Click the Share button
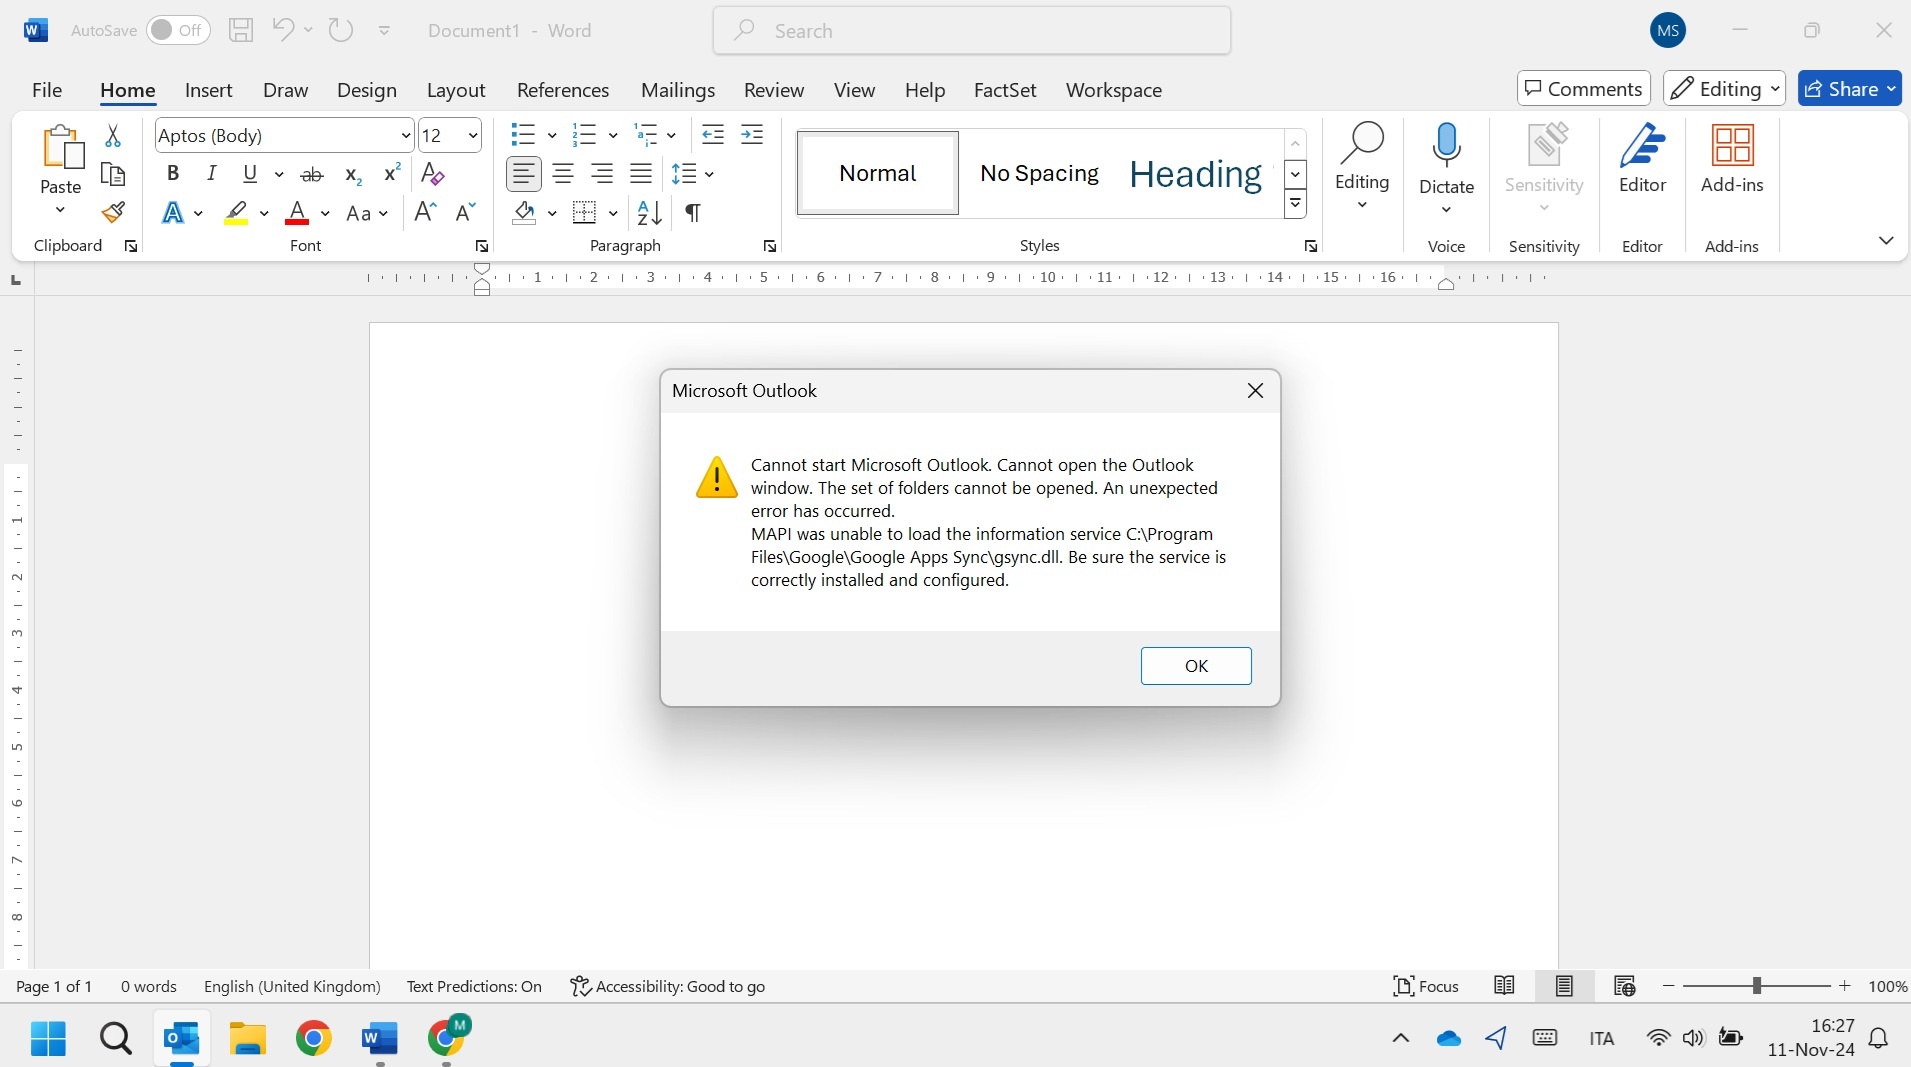 tap(1850, 89)
